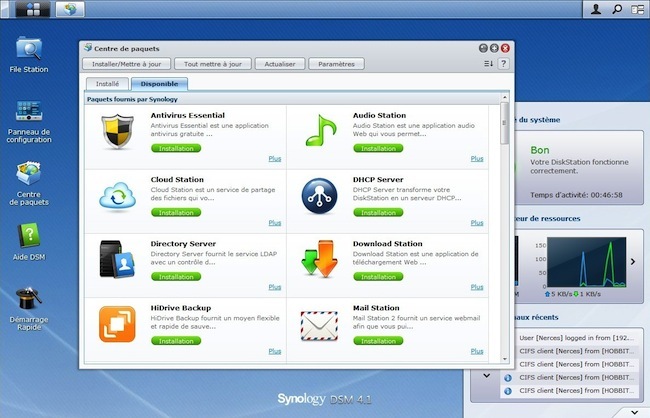This screenshot has width=650, height=418.
Task: Install Antivirus Essential package
Action: 176,148
